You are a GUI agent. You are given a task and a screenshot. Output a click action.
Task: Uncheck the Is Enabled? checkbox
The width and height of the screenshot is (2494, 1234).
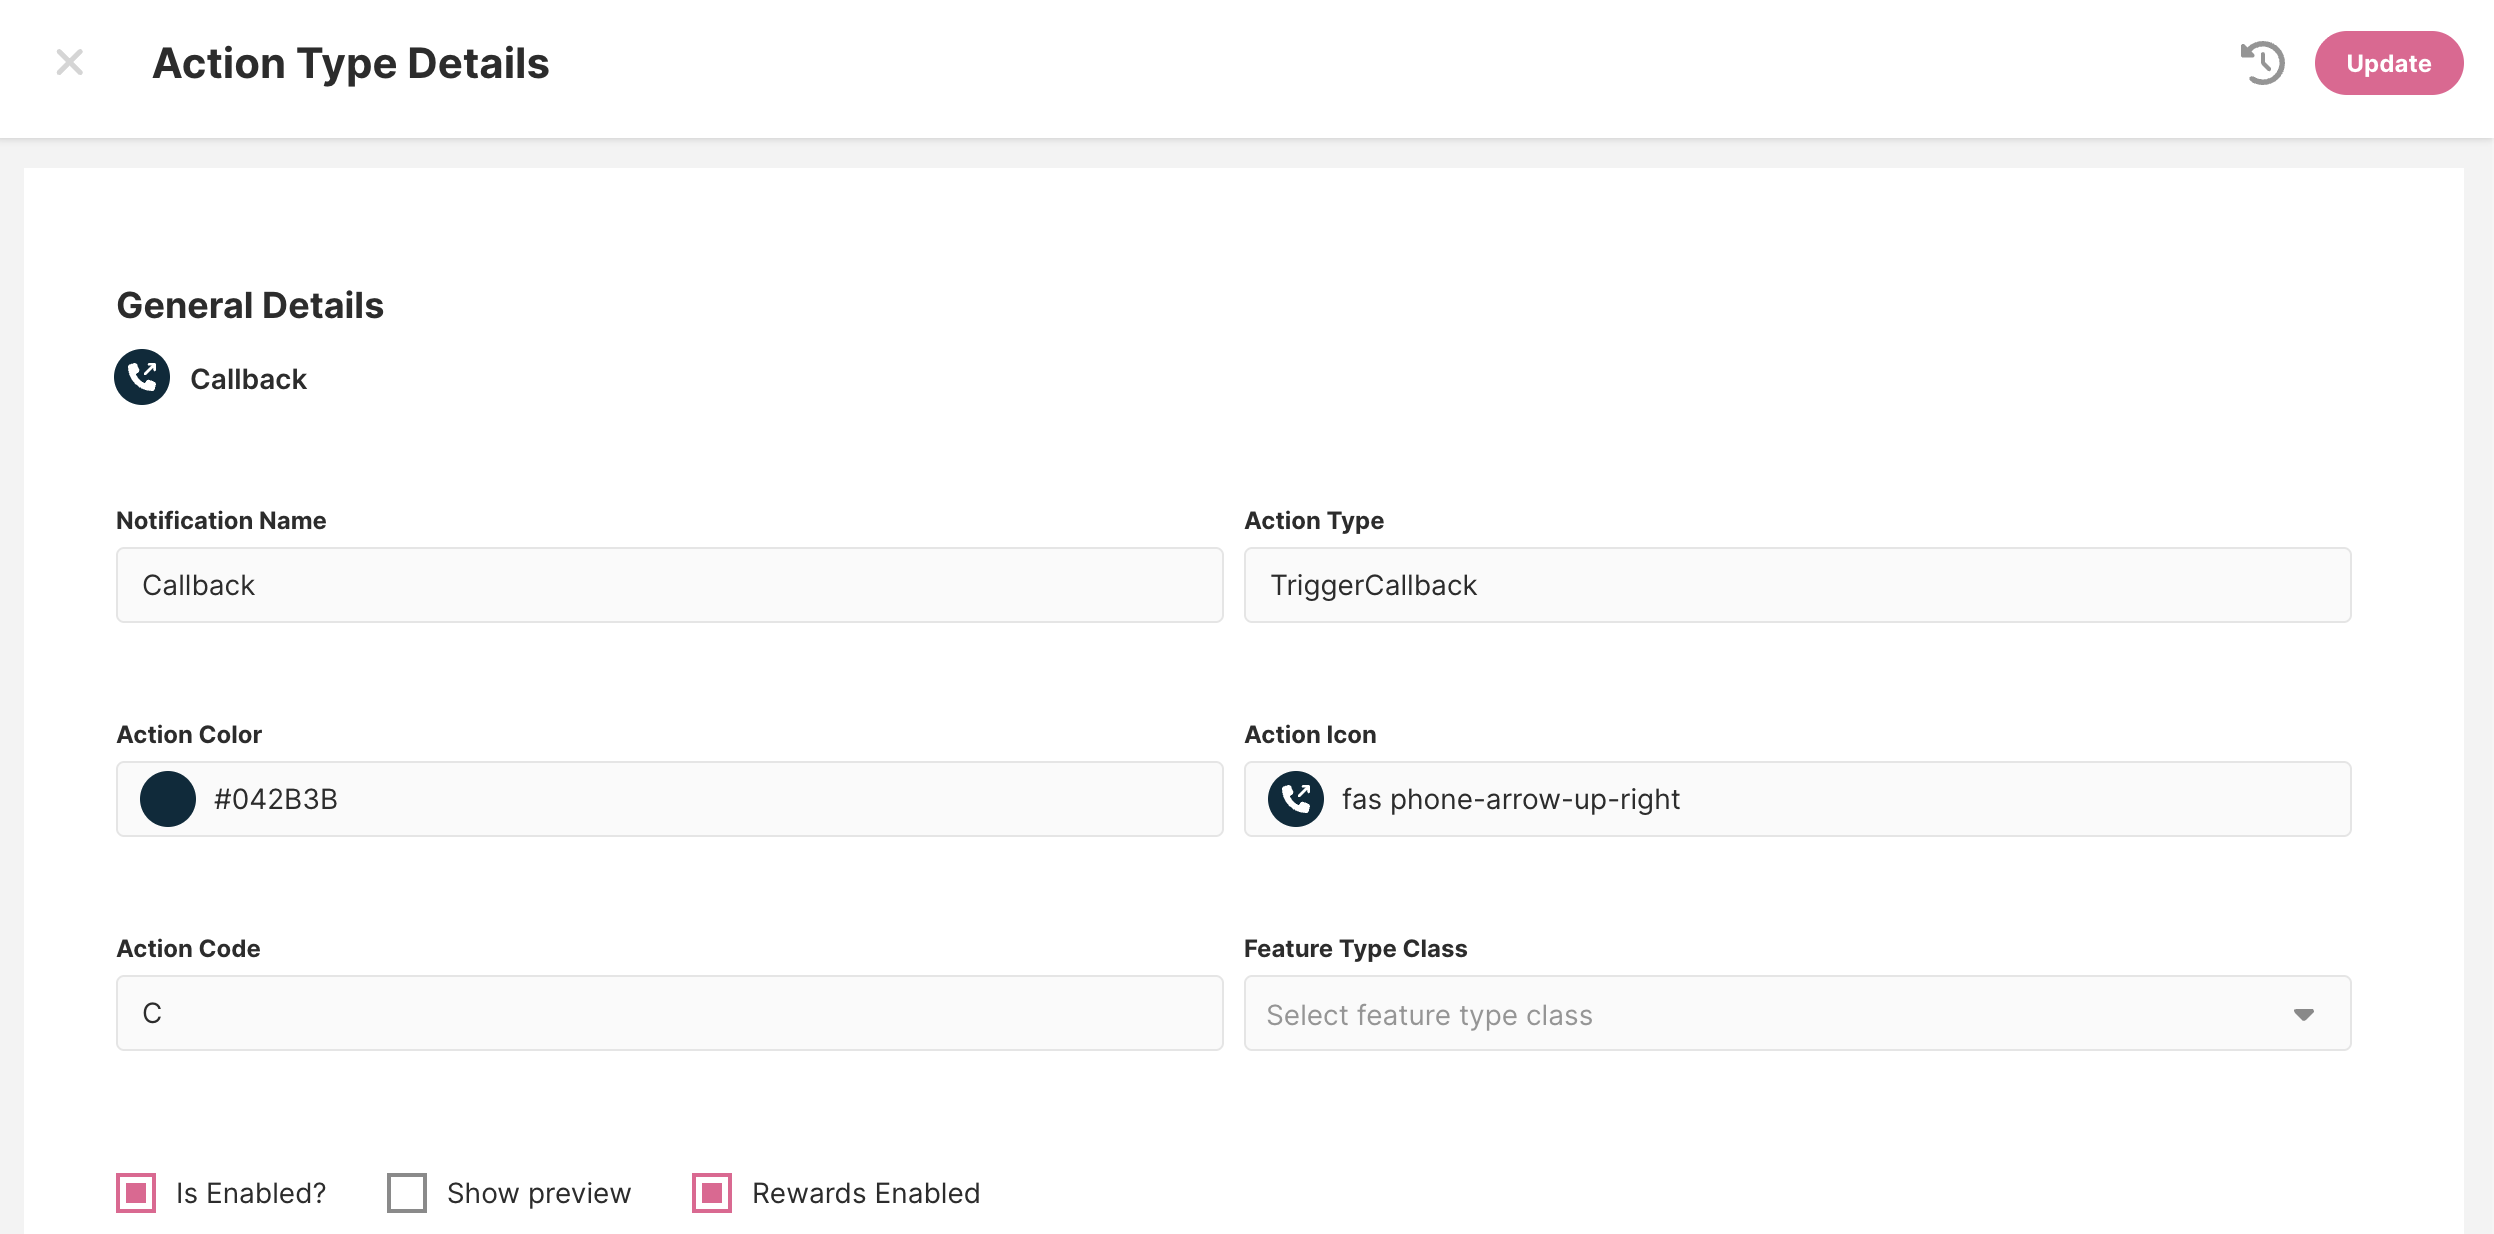(x=136, y=1193)
